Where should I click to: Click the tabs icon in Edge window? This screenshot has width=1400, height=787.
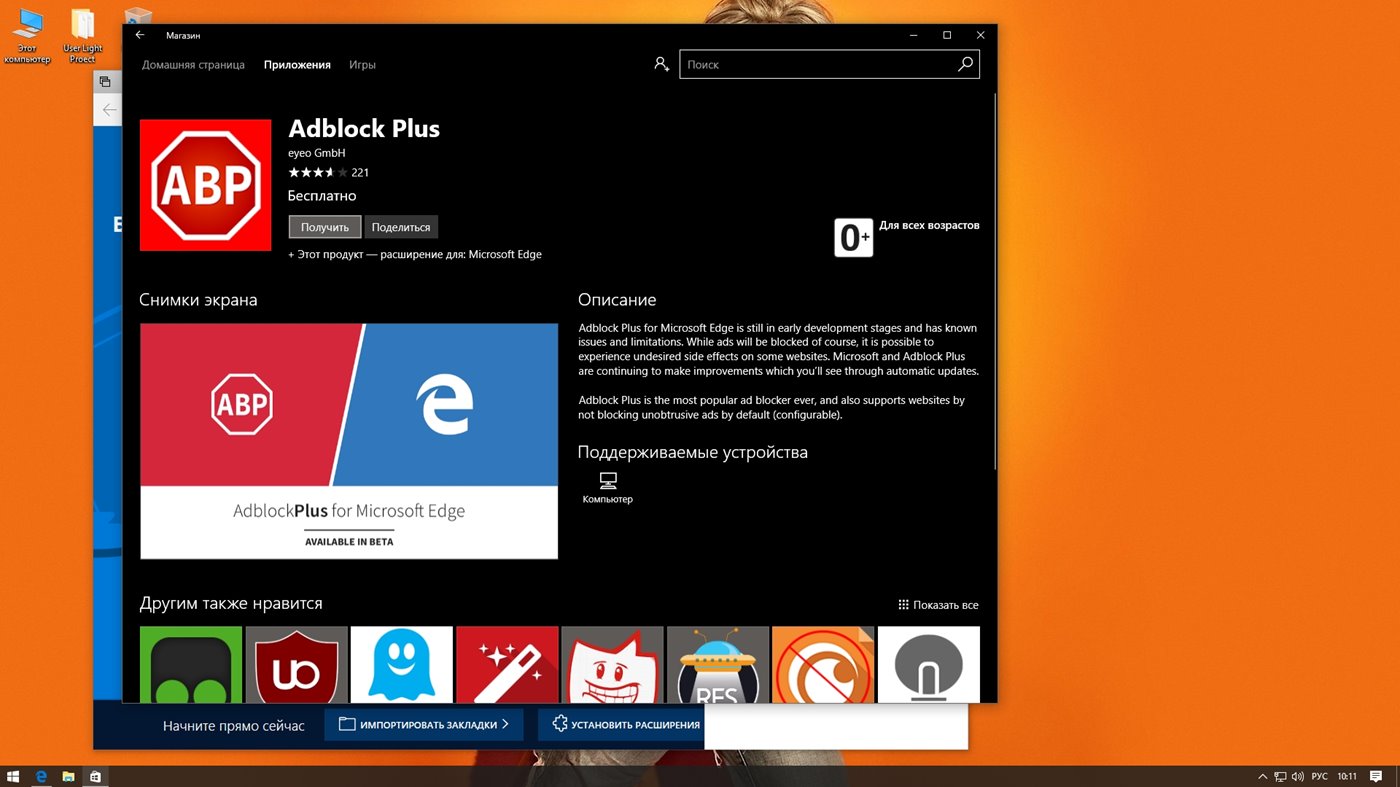[105, 82]
